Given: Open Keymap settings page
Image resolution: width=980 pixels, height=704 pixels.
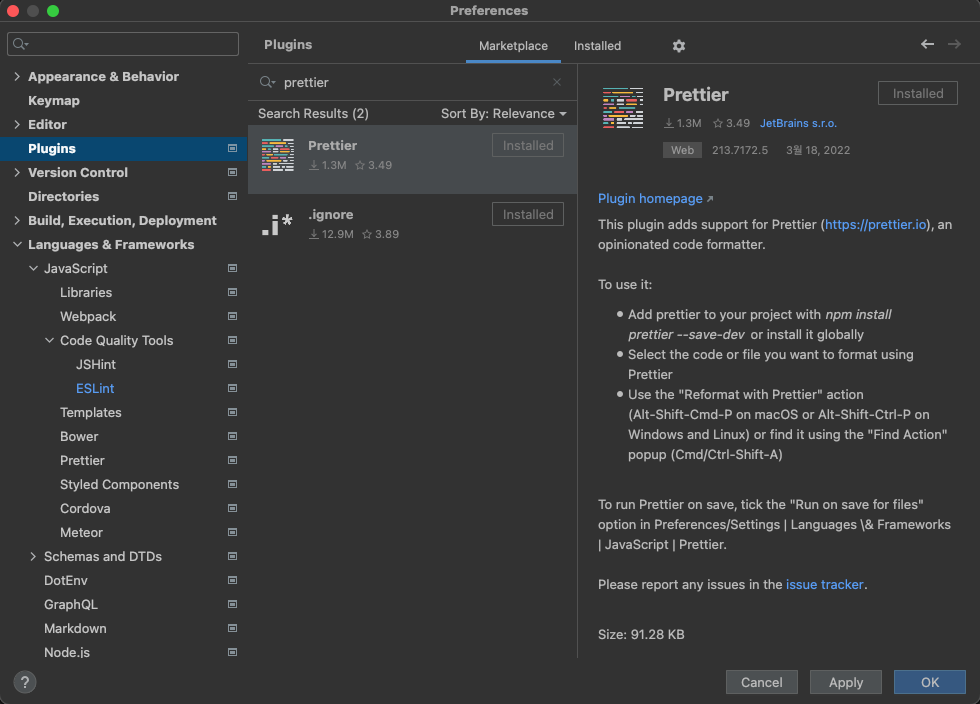Looking at the screenshot, I should click(54, 101).
